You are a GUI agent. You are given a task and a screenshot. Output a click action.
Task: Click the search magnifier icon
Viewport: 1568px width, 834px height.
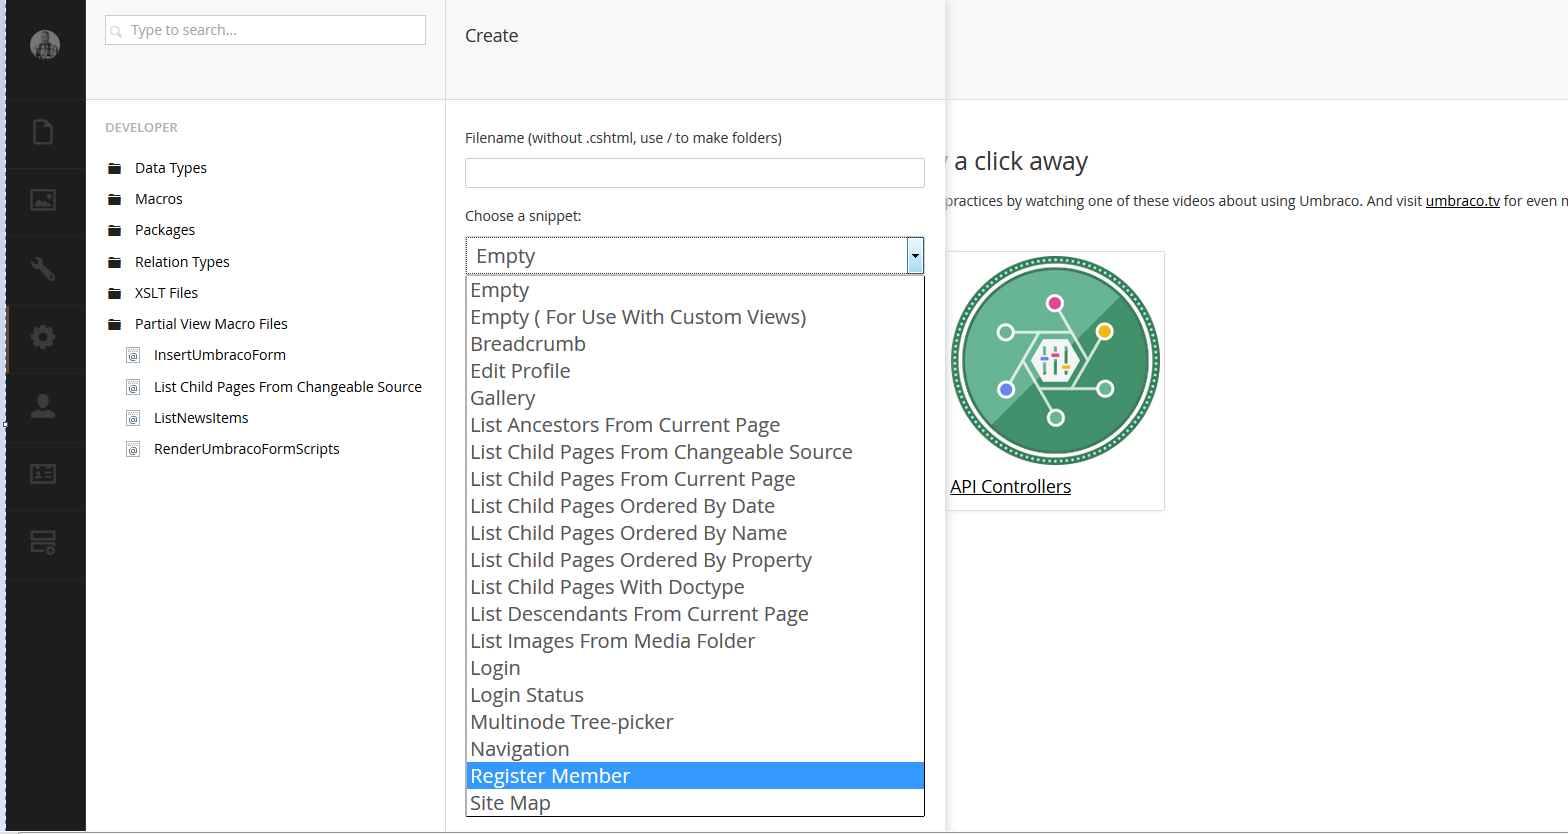118,32
